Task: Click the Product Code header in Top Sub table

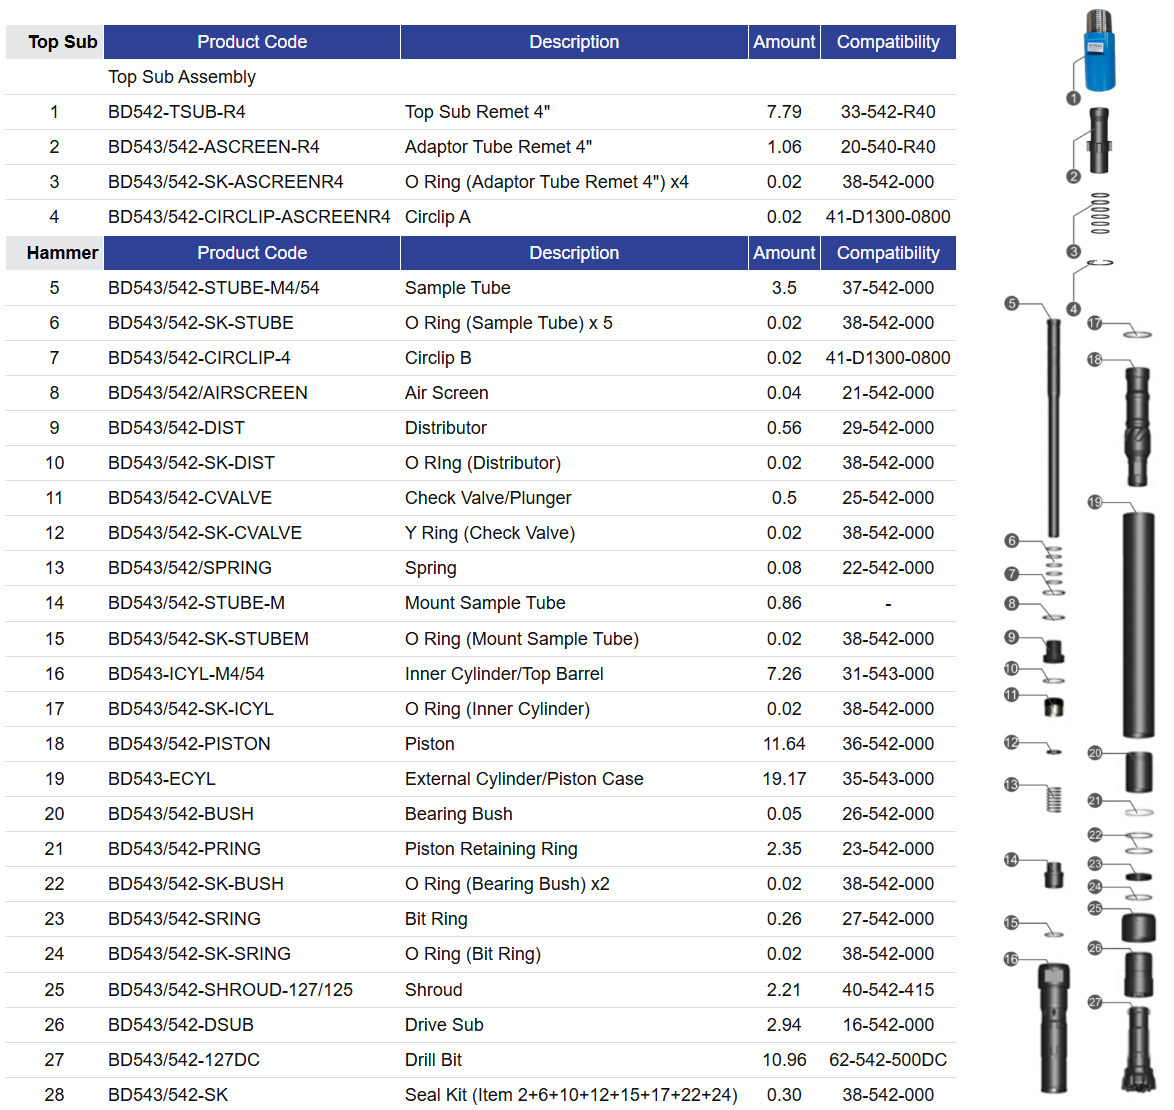Action: pyautogui.click(x=252, y=42)
